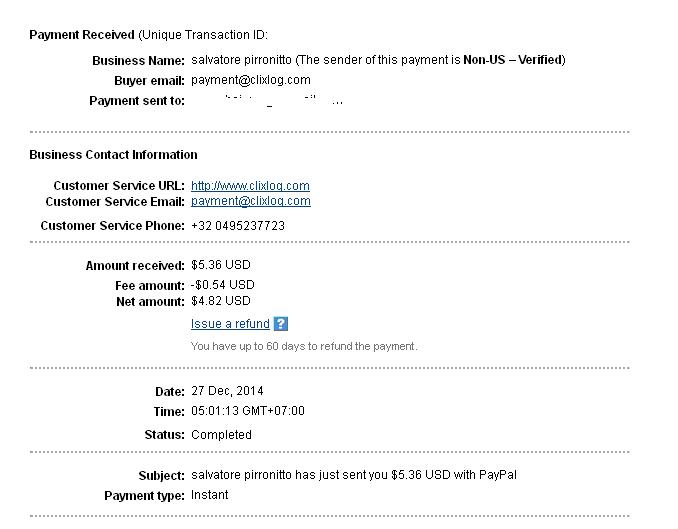The image size is (678, 529).
Task: Click the Customer Service Phone number
Action: [x=238, y=226]
